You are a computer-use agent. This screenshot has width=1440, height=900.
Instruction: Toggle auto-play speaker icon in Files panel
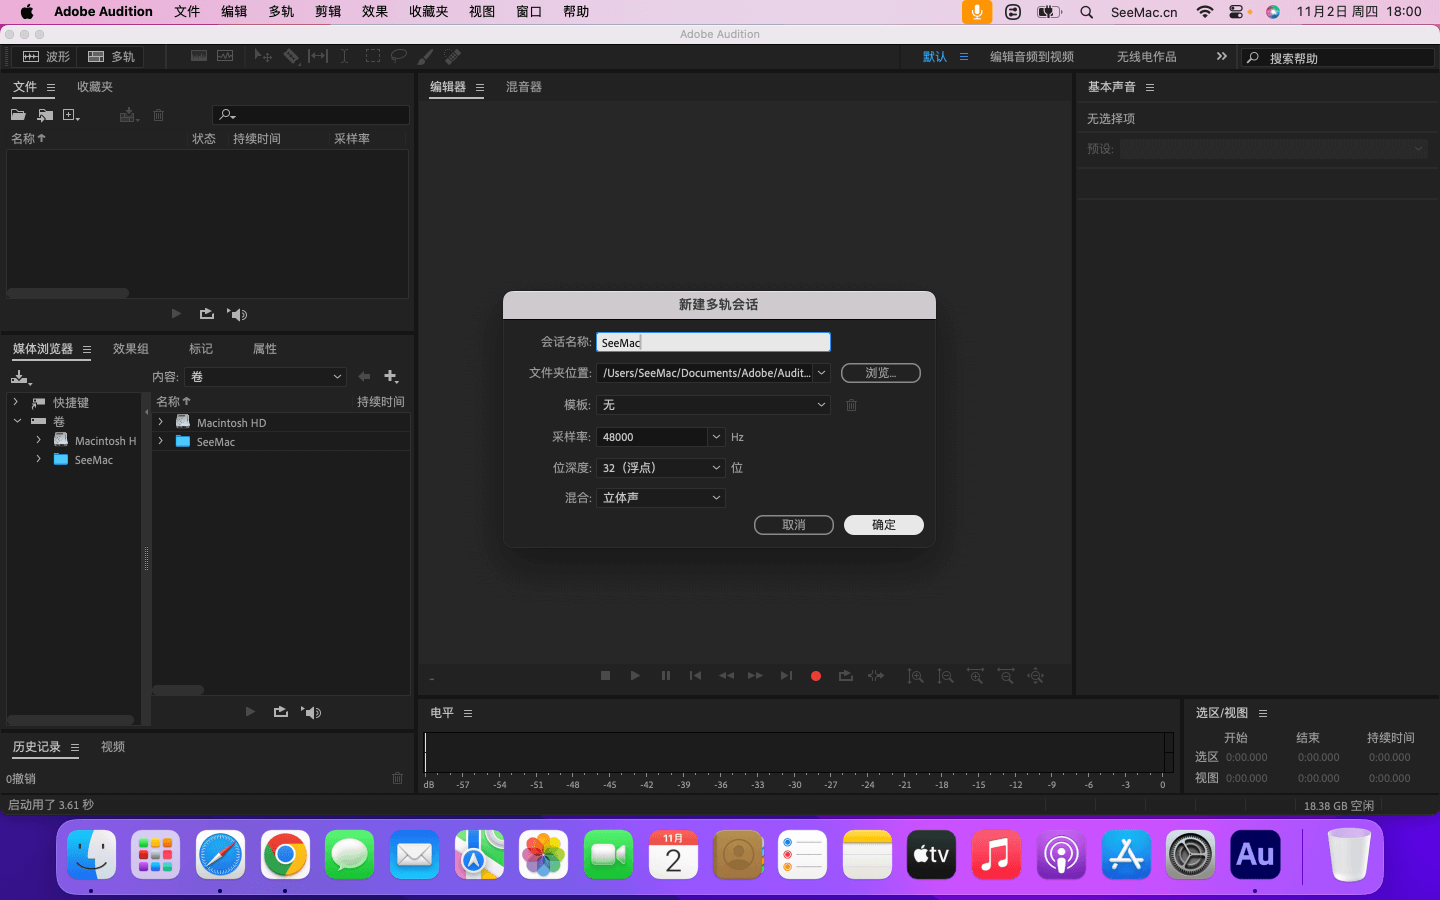point(237,314)
